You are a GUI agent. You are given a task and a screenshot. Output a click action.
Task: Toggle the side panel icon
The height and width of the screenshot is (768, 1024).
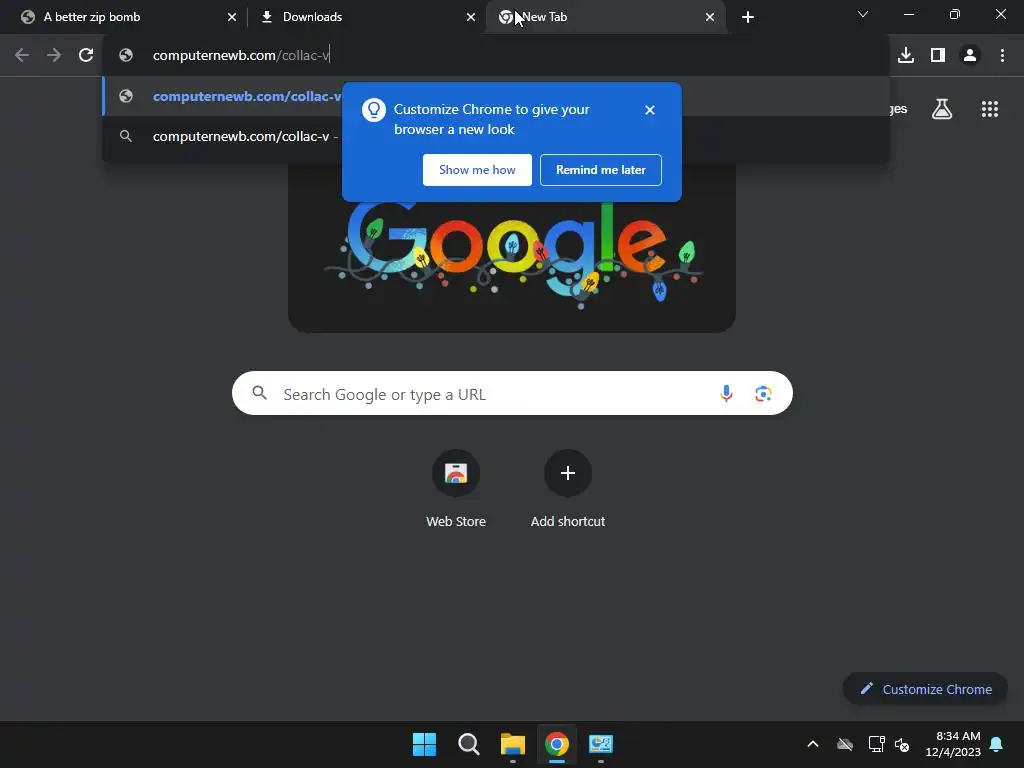[x=938, y=56]
